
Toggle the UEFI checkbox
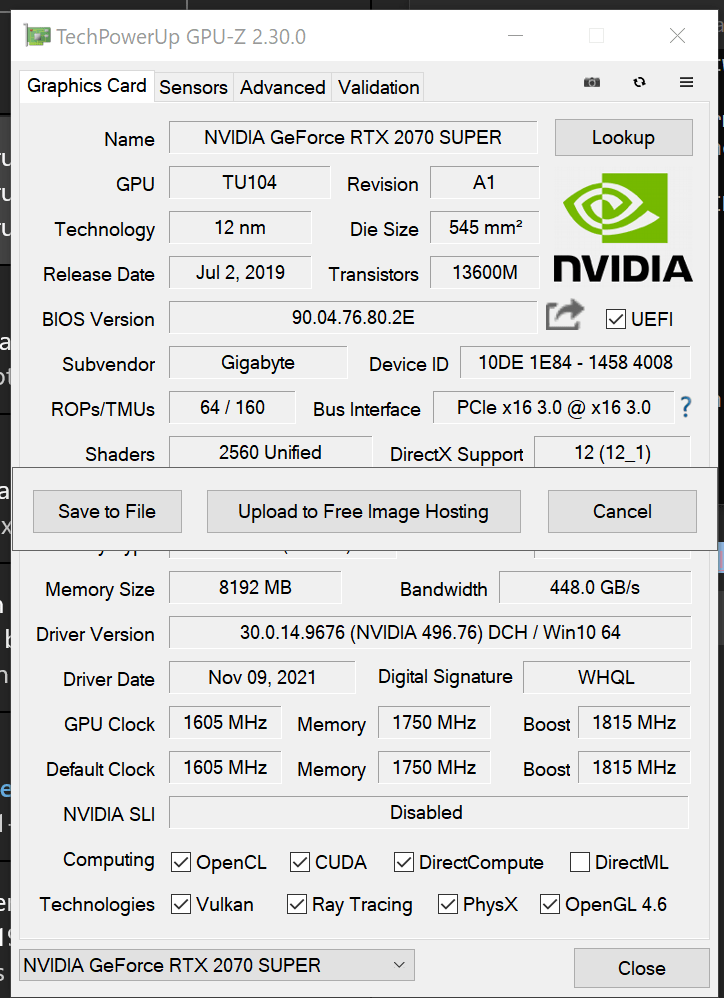tap(615, 319)
